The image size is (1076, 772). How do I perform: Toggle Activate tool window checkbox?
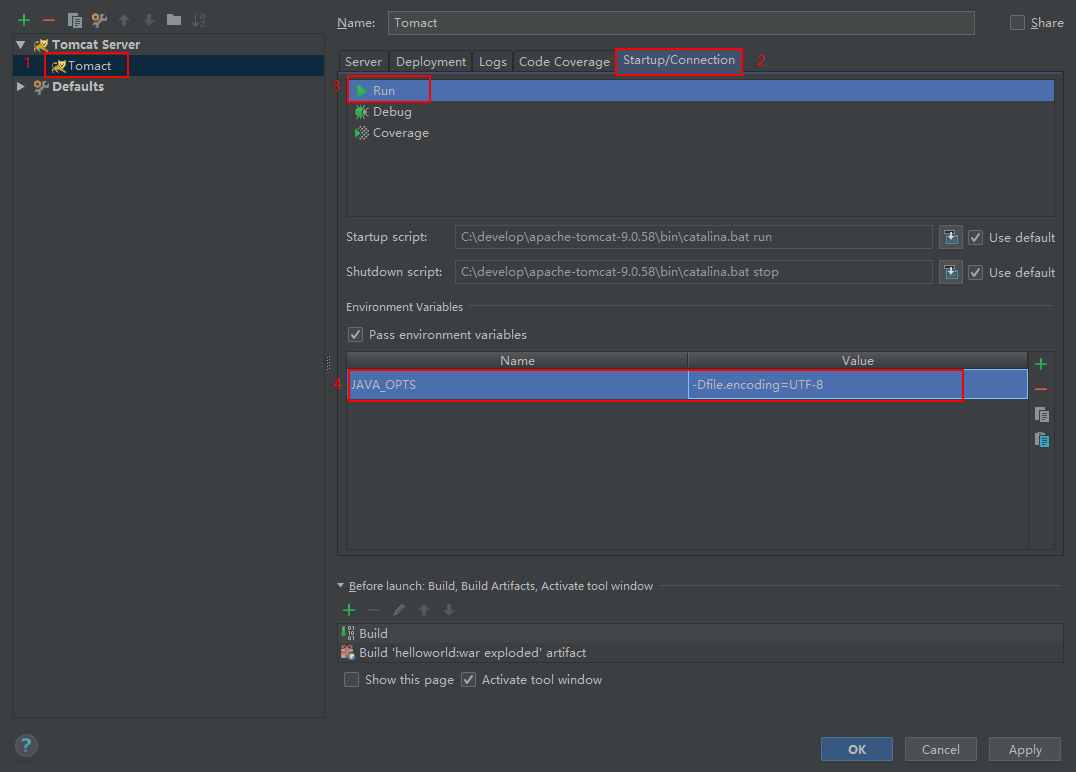tap(469, 680)
